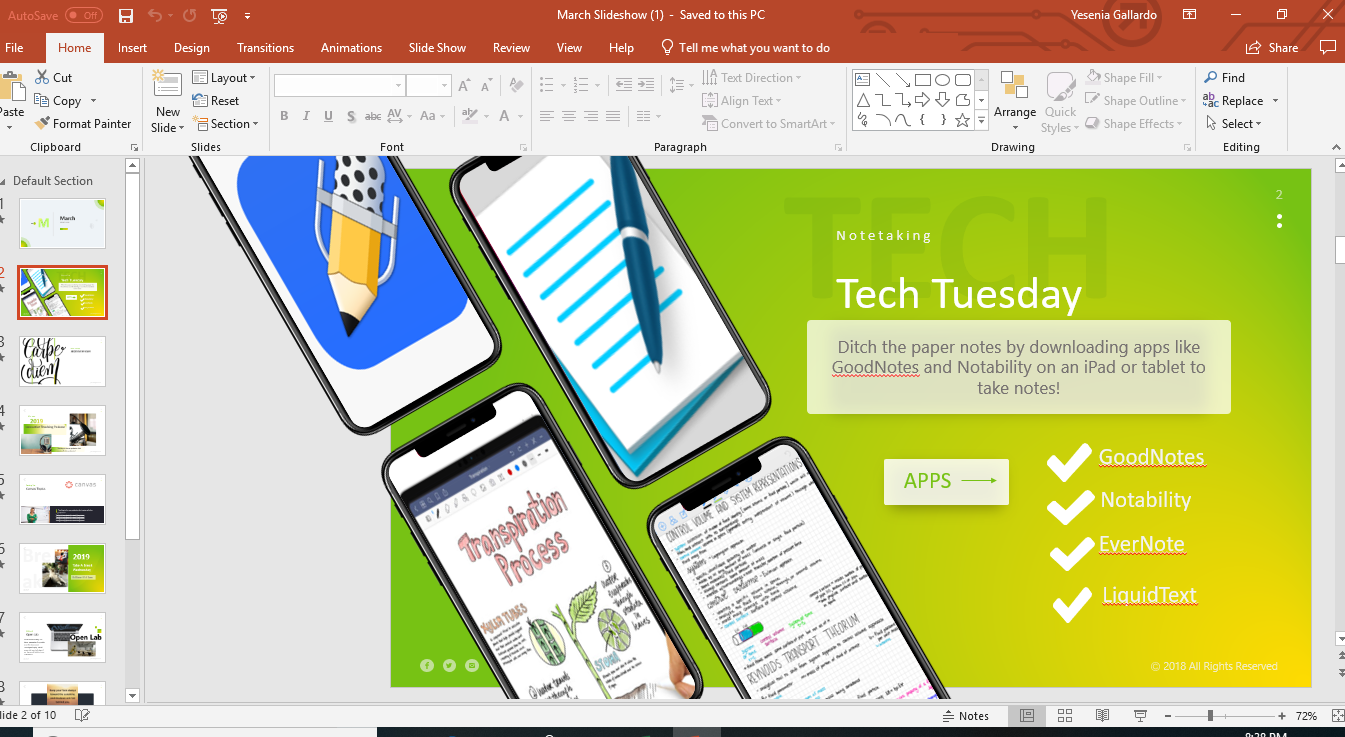Viewport: 1345px width, 737px height.
Task: Open the comments pane icon
Action: [1327, 47]
